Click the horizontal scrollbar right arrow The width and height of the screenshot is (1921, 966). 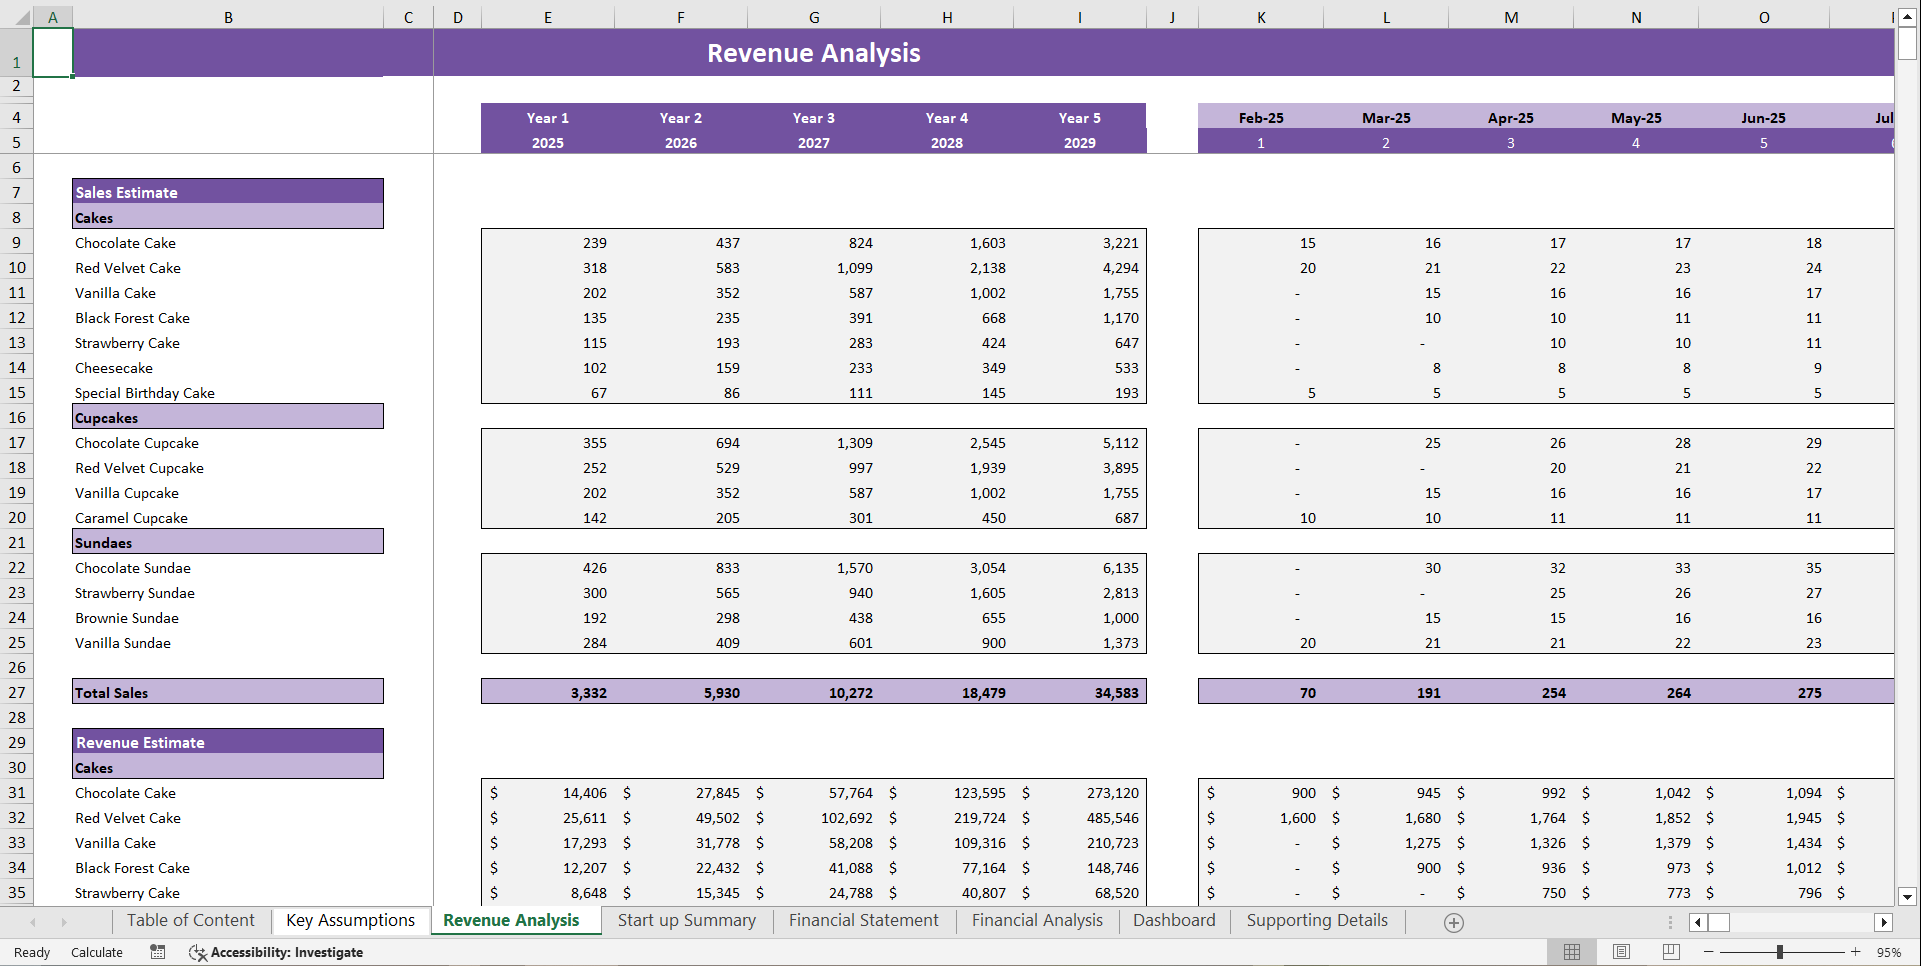point(1884,922)
